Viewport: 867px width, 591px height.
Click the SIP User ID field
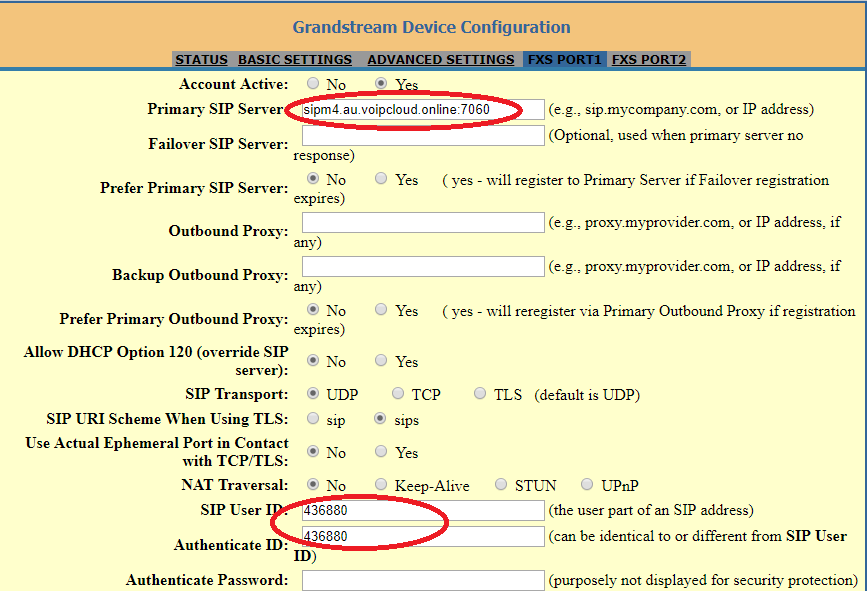pos(423,510)
